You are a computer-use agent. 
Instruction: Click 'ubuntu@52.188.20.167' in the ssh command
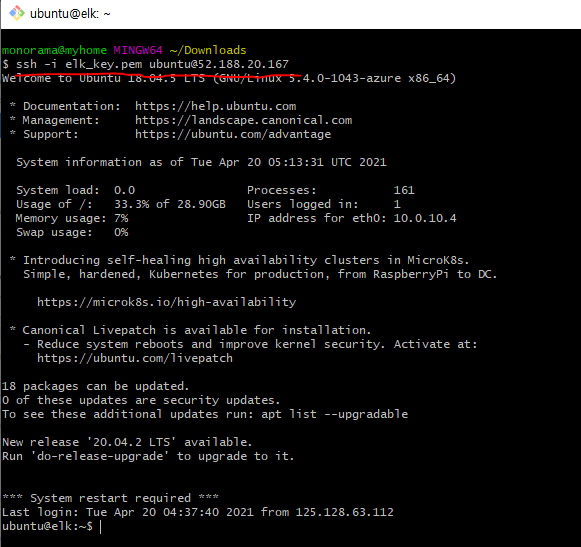pyautogui.click(x=219, y=64)
